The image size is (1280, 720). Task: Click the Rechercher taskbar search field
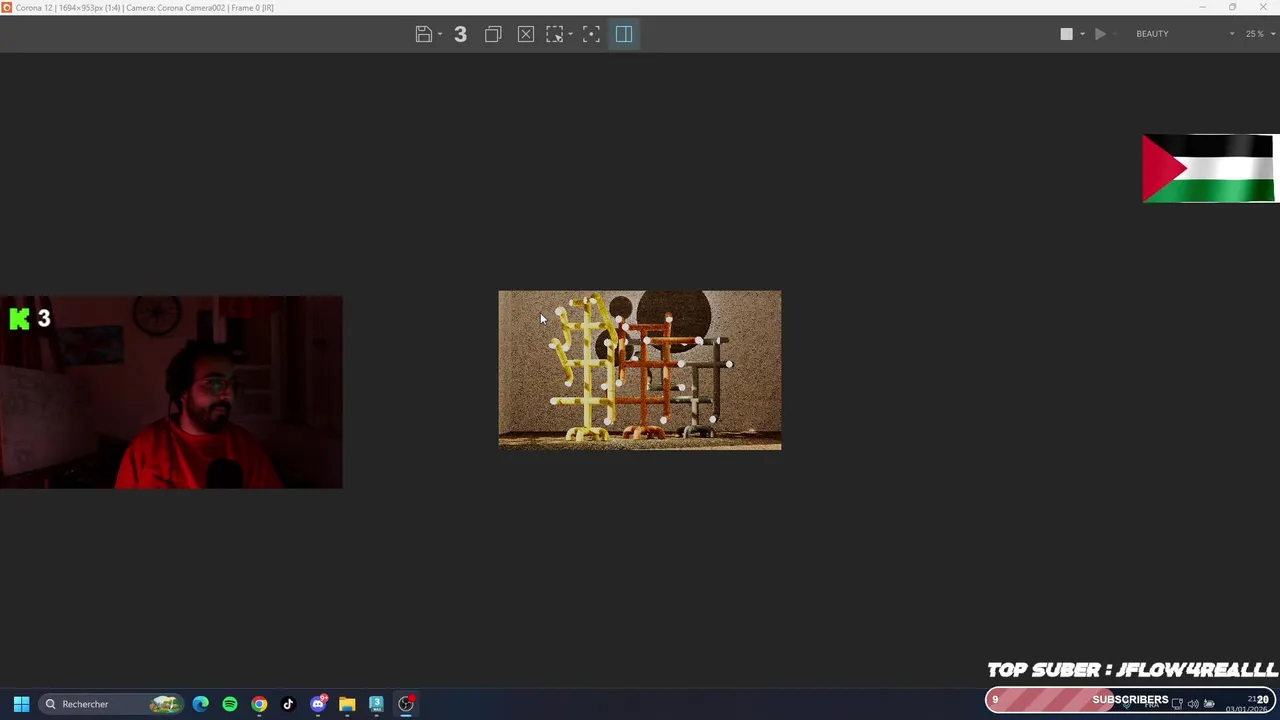click(111, 704)
